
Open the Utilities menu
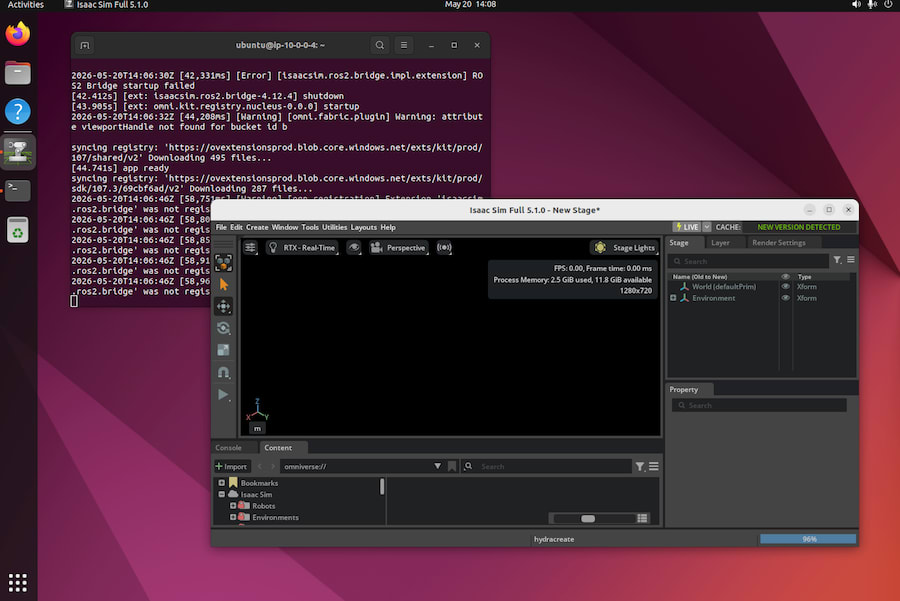click(335, 227)
